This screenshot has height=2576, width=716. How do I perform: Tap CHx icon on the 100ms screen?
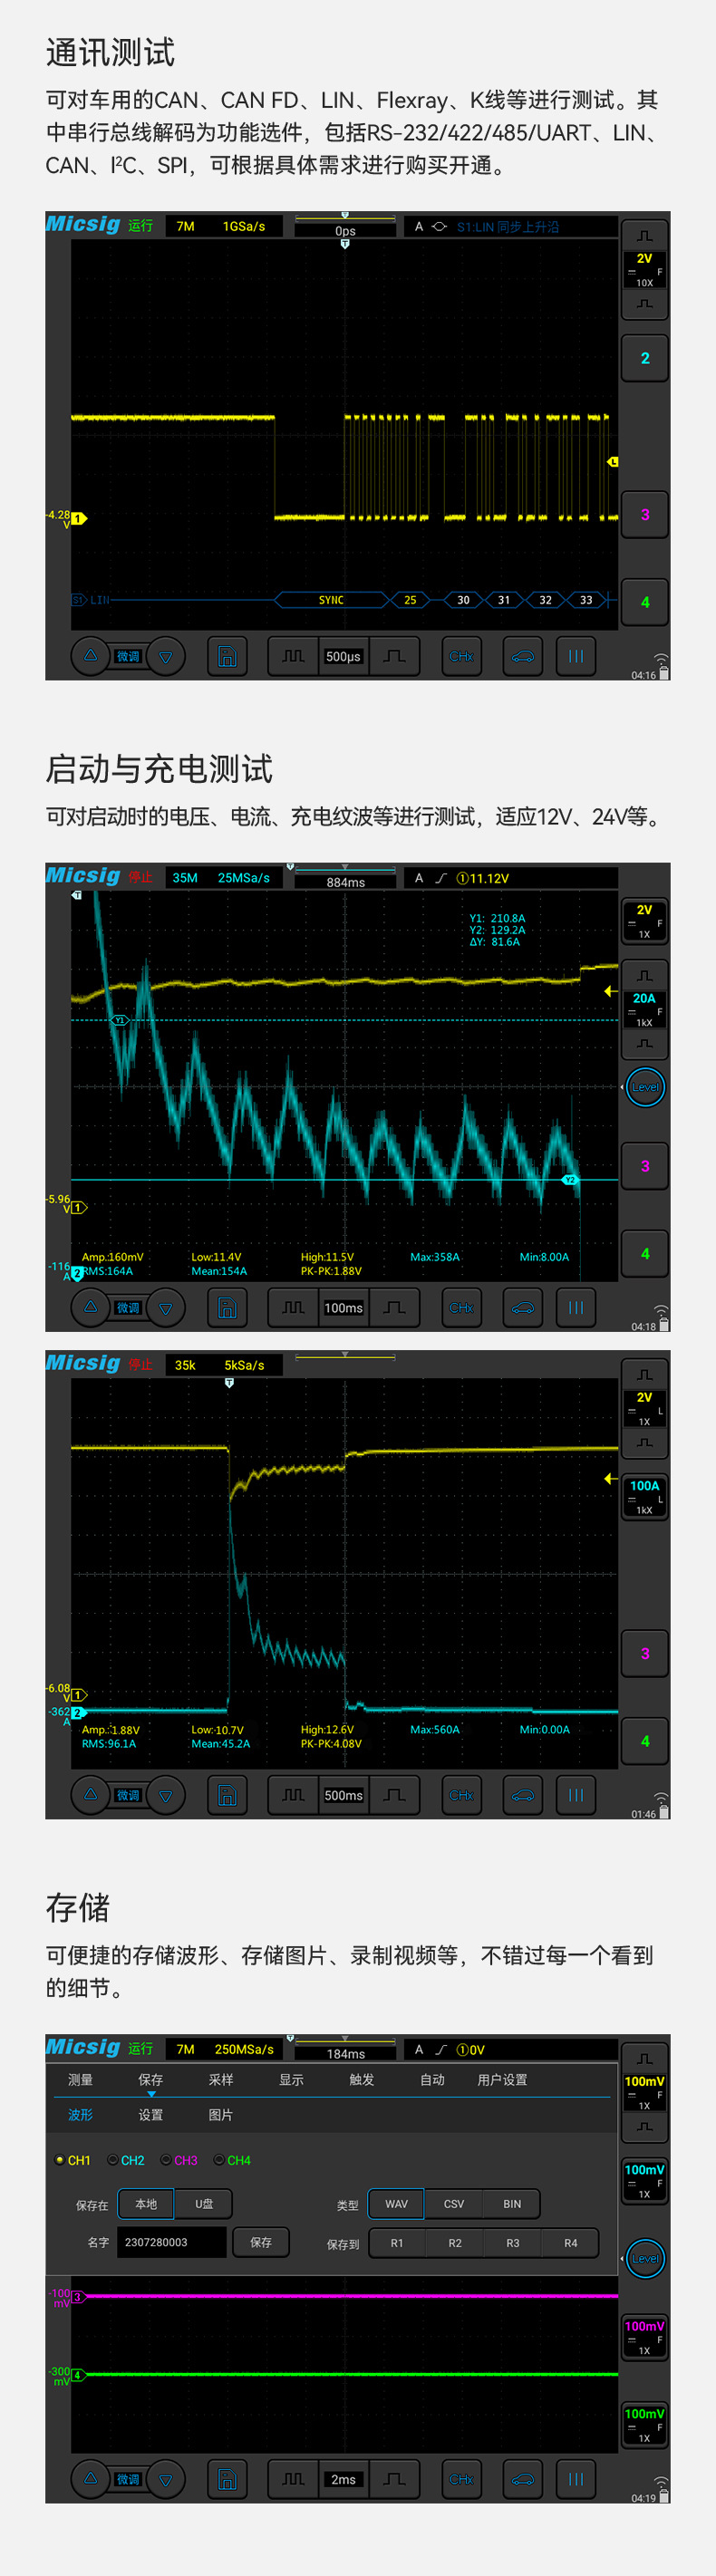pos(461,1308)
